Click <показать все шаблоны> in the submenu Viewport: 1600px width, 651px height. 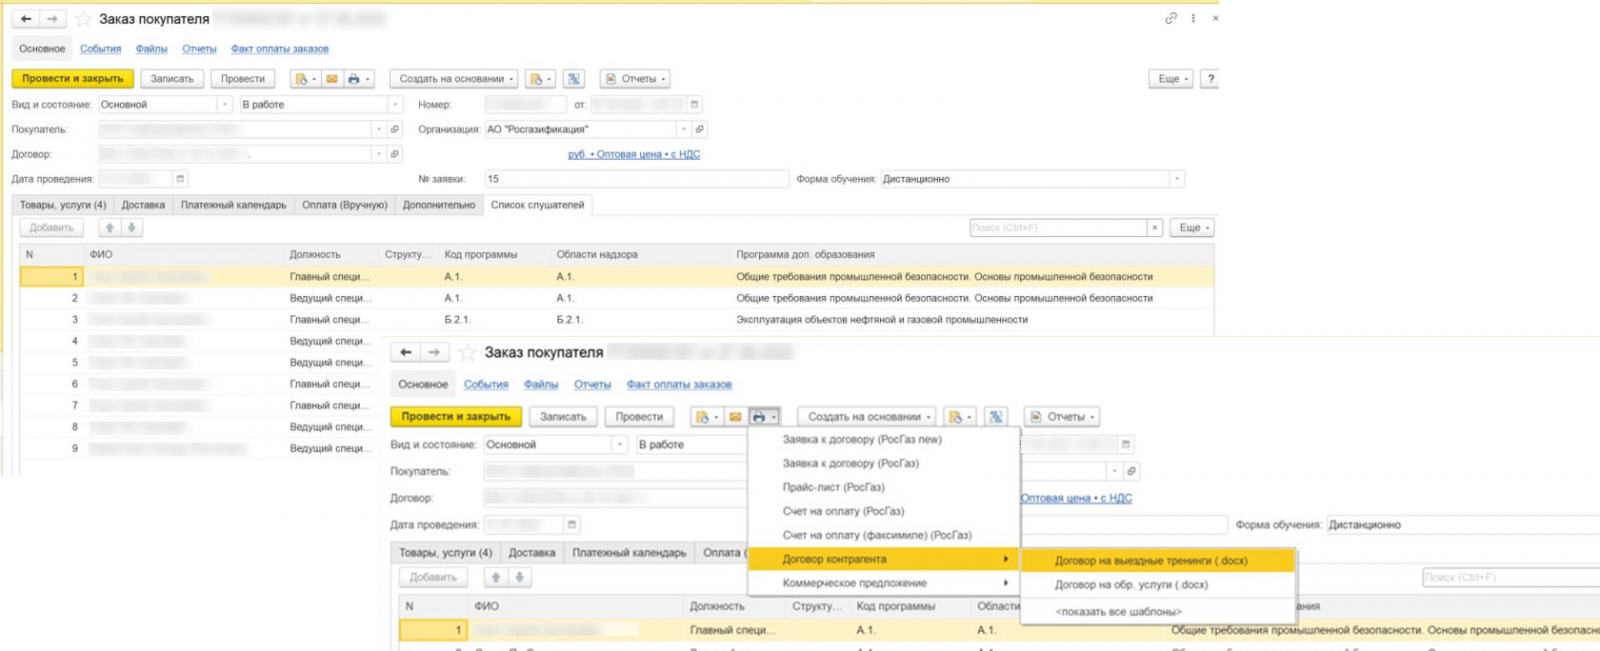click(1118, 611)
